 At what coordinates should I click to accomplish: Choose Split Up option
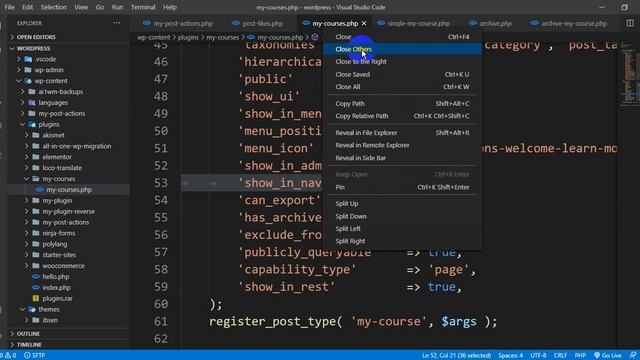pyautogui.click(x=402, y=204)
